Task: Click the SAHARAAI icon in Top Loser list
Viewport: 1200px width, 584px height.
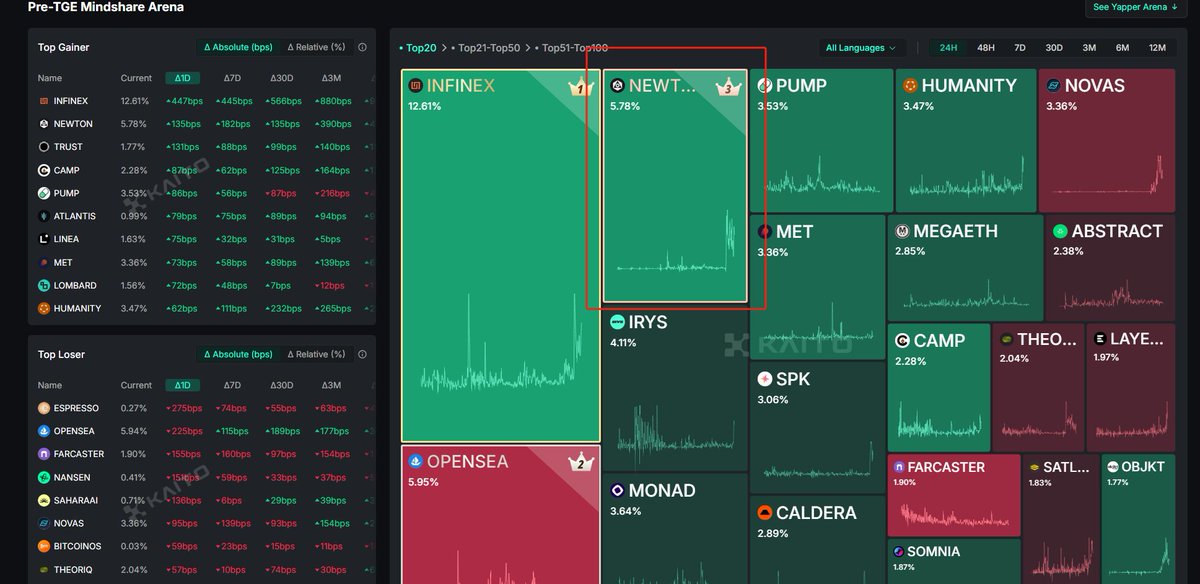Action: (x=44, y=500)
